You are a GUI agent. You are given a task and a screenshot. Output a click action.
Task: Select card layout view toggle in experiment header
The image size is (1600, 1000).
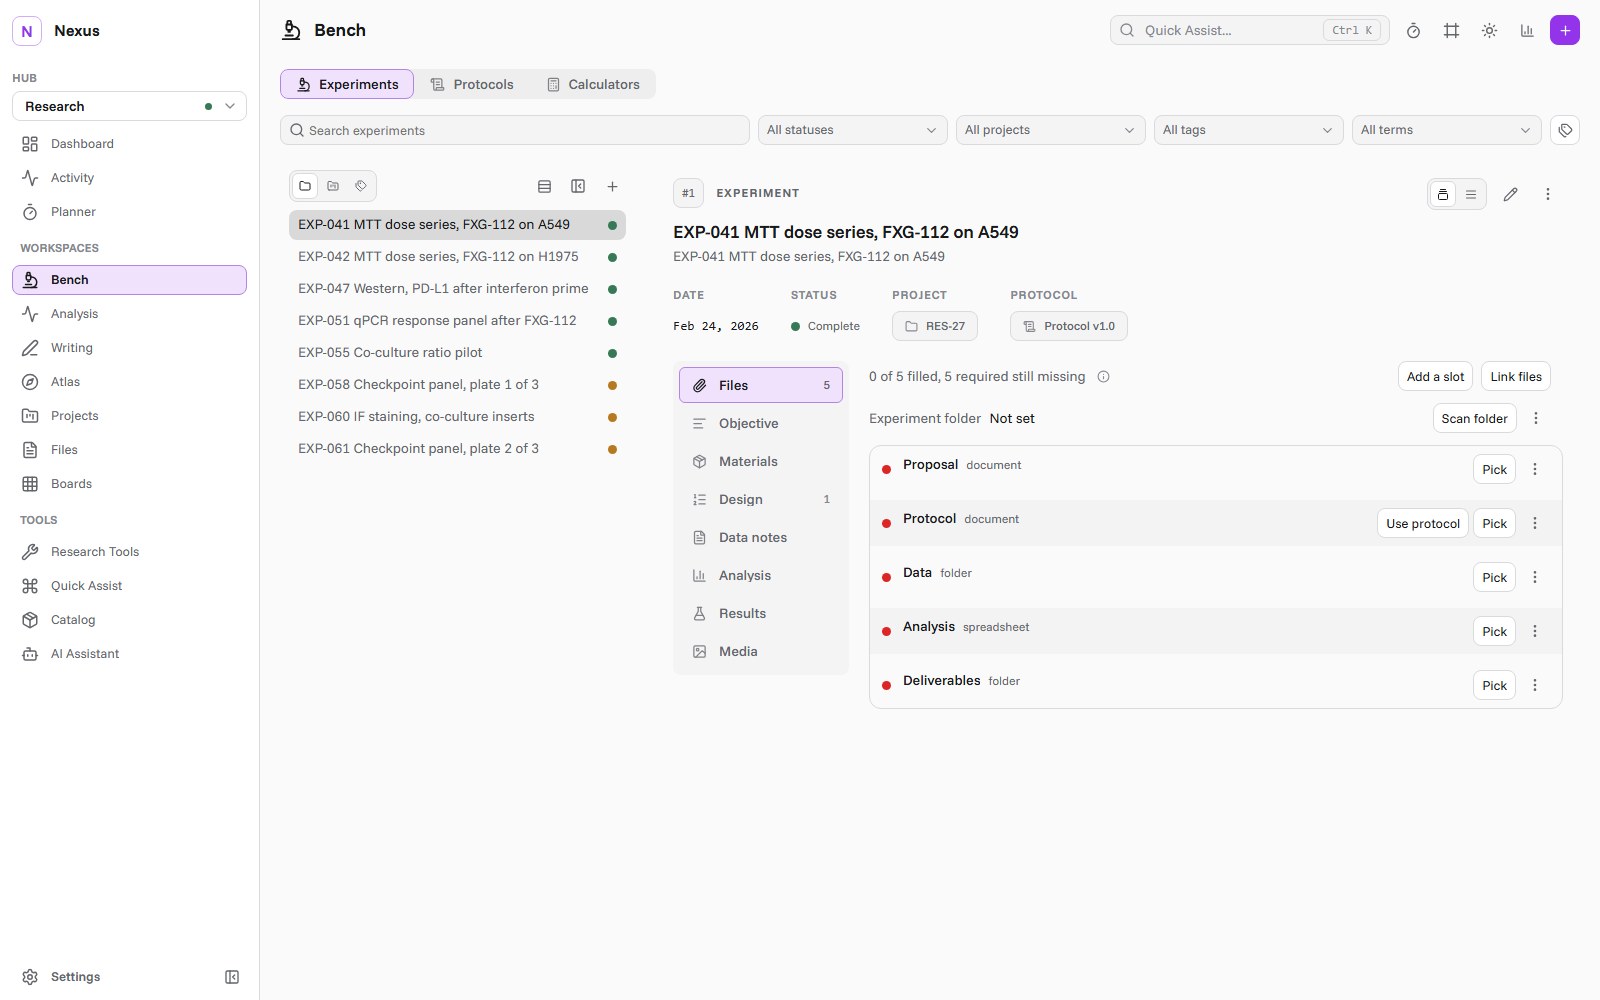click(1443, 194)
